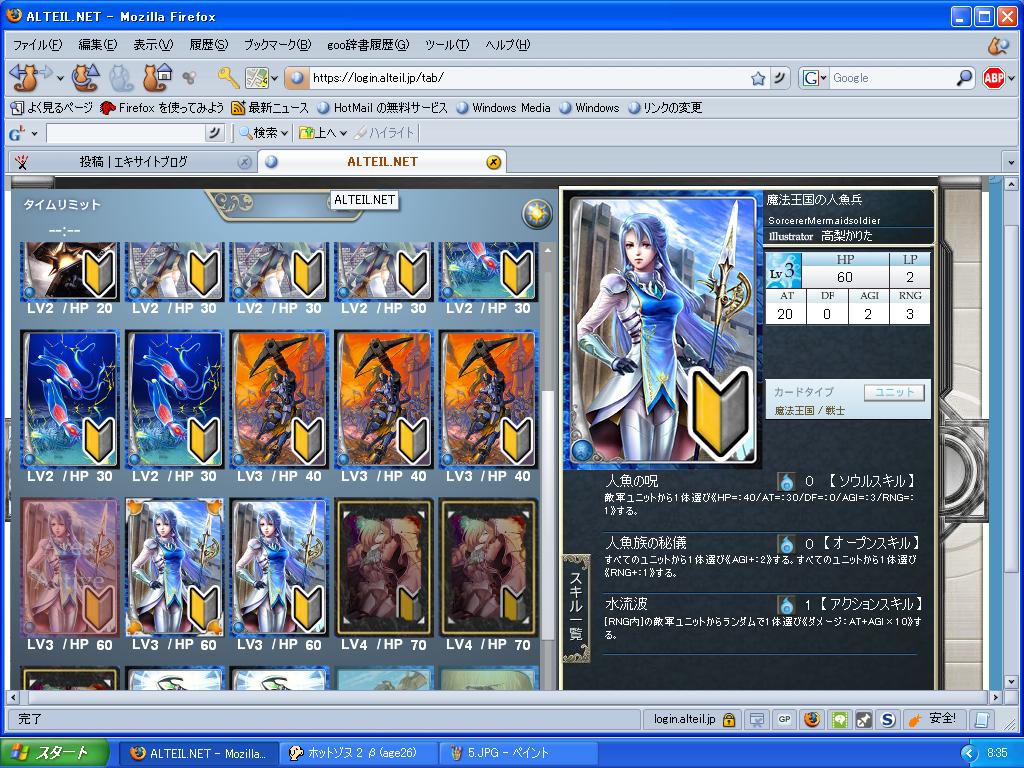Open the ブックマーク menu
Image resolution: width=1024 pixels, height=768 pixels.
(277, 44)
